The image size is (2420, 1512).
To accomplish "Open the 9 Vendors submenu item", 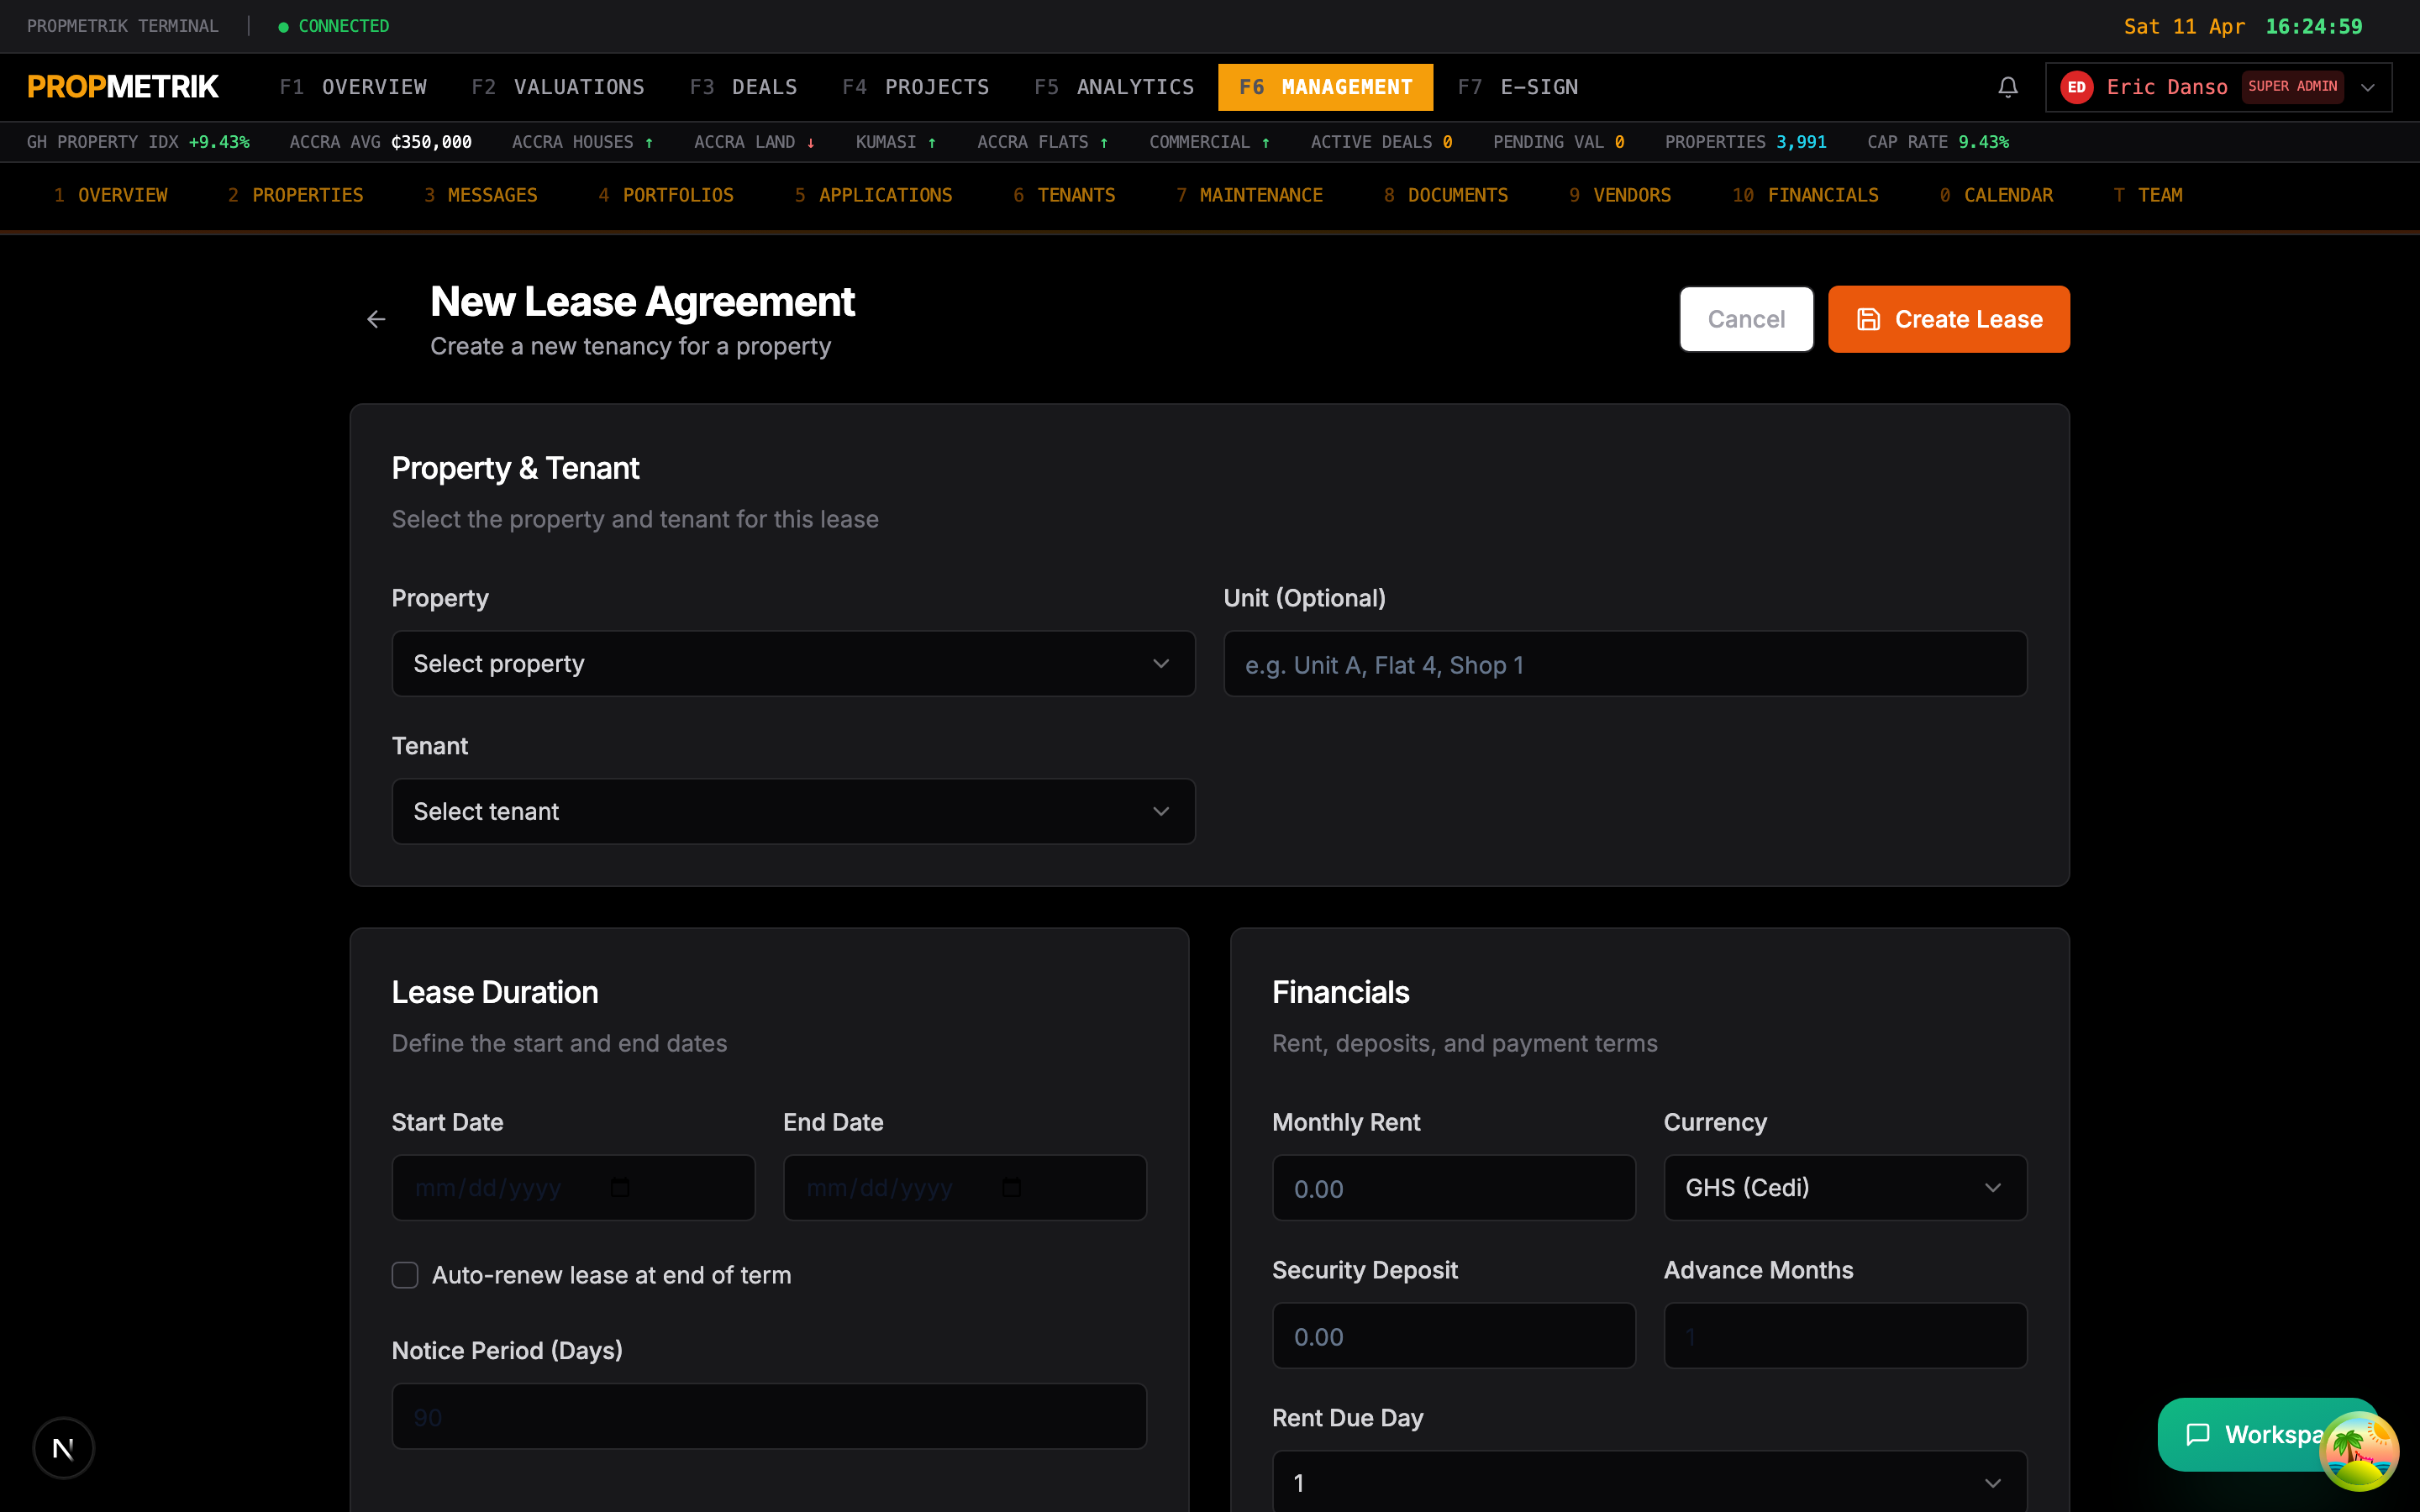I will point(1620,195).
